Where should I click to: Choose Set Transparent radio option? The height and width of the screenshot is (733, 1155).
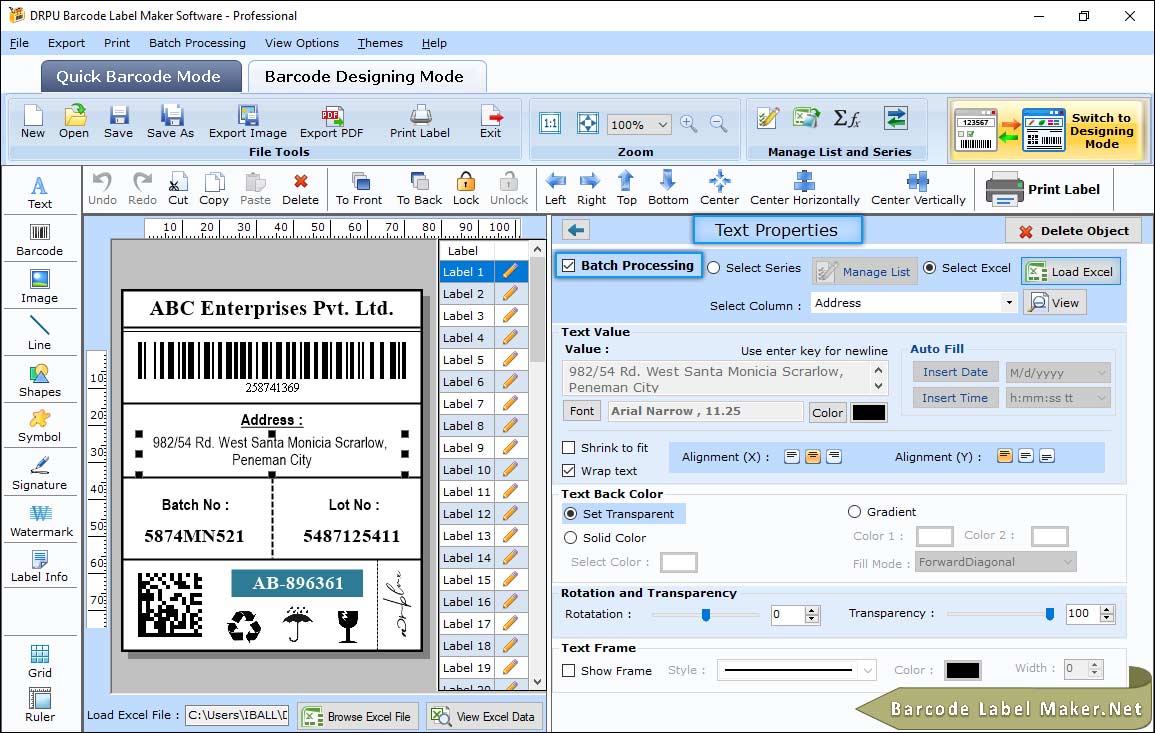(x=570, y=513)
